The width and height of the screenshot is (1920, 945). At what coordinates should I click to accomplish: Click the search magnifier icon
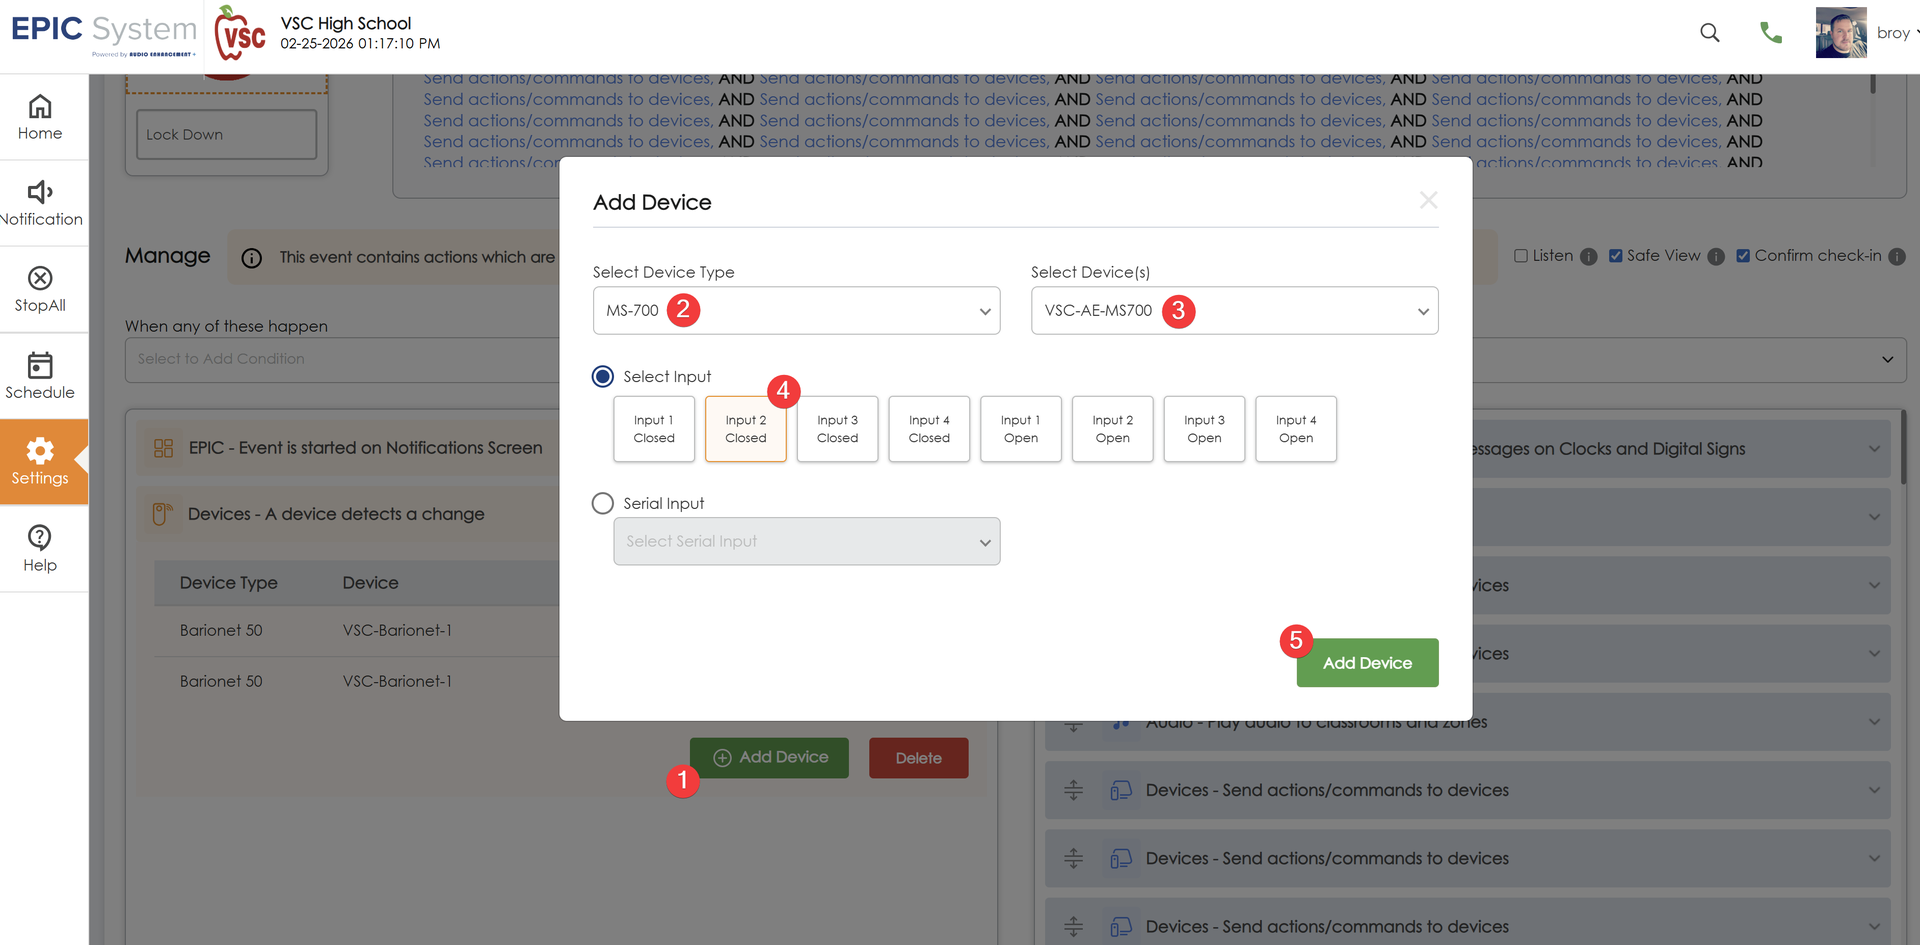1709,33
